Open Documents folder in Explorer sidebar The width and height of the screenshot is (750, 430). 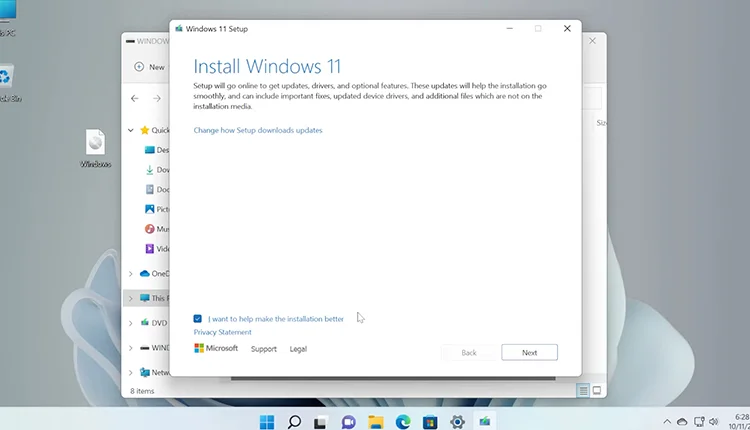coord(156,189)
